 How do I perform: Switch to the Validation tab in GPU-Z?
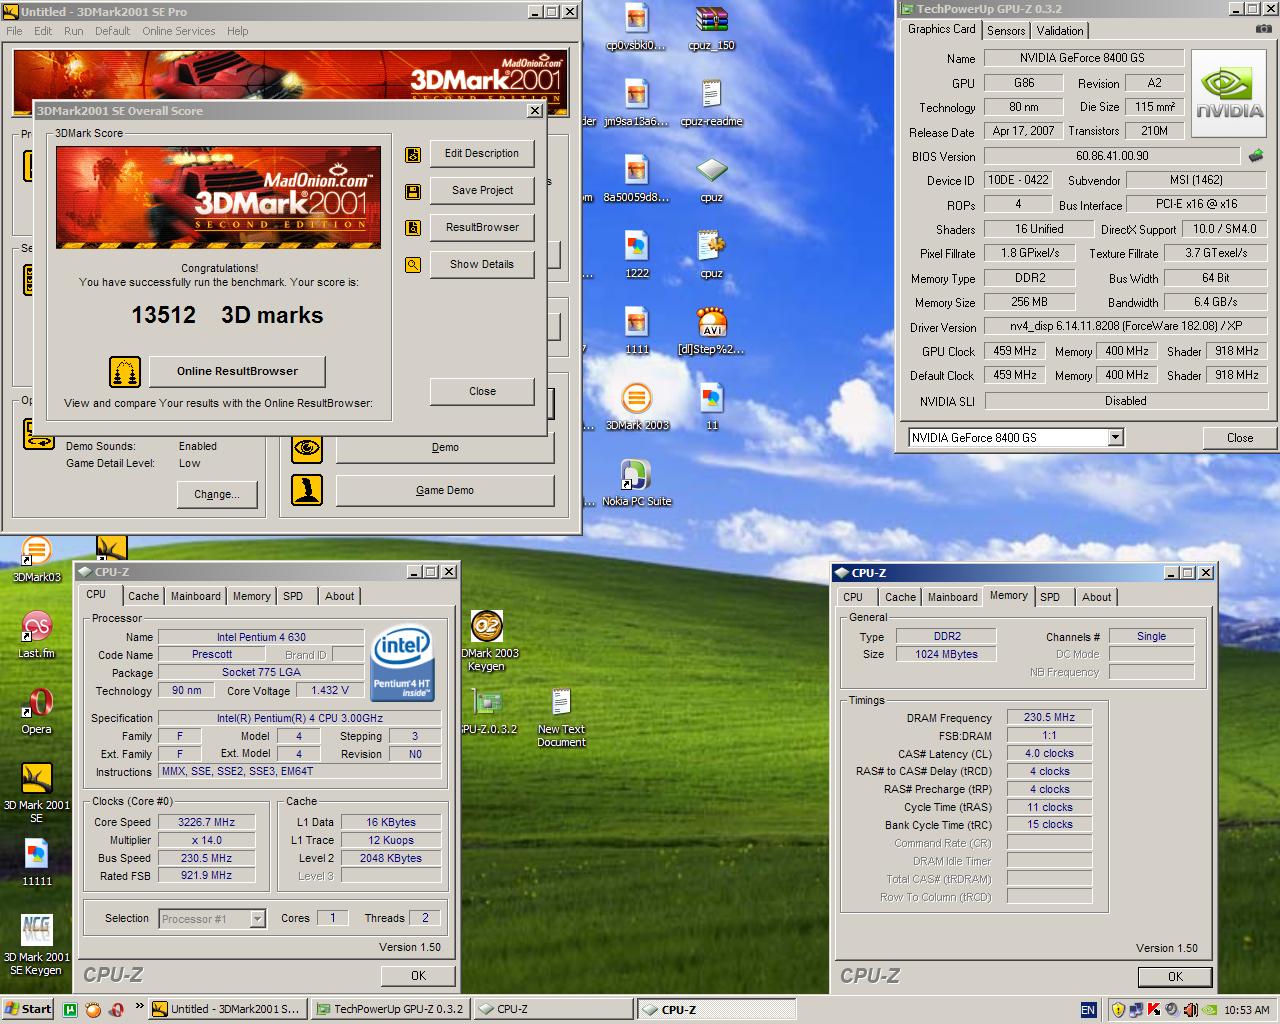point(1059,31)
